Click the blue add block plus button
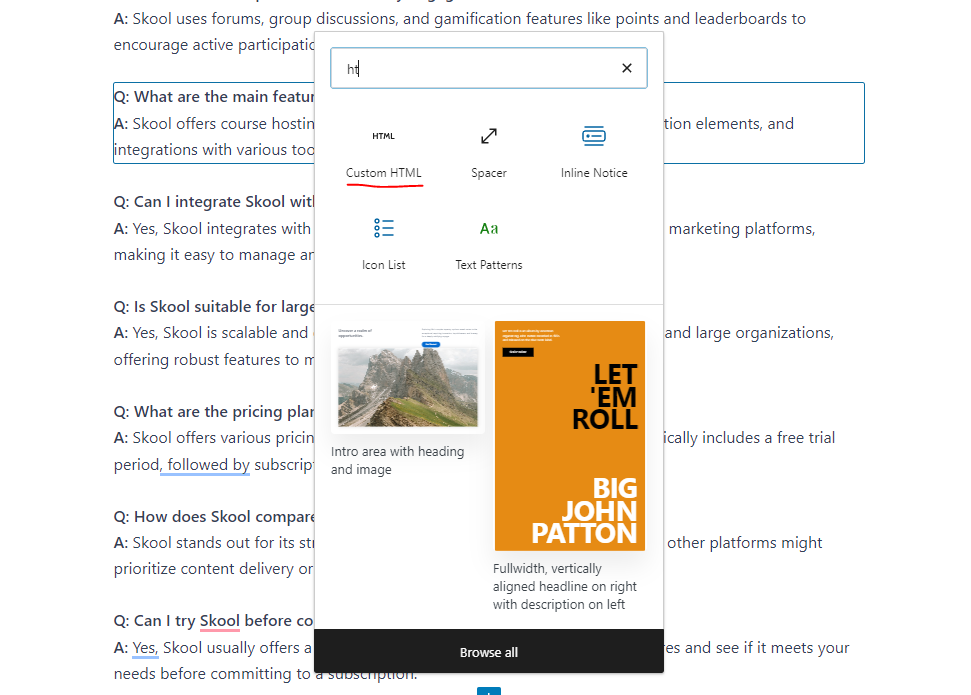 coord(489,691)
